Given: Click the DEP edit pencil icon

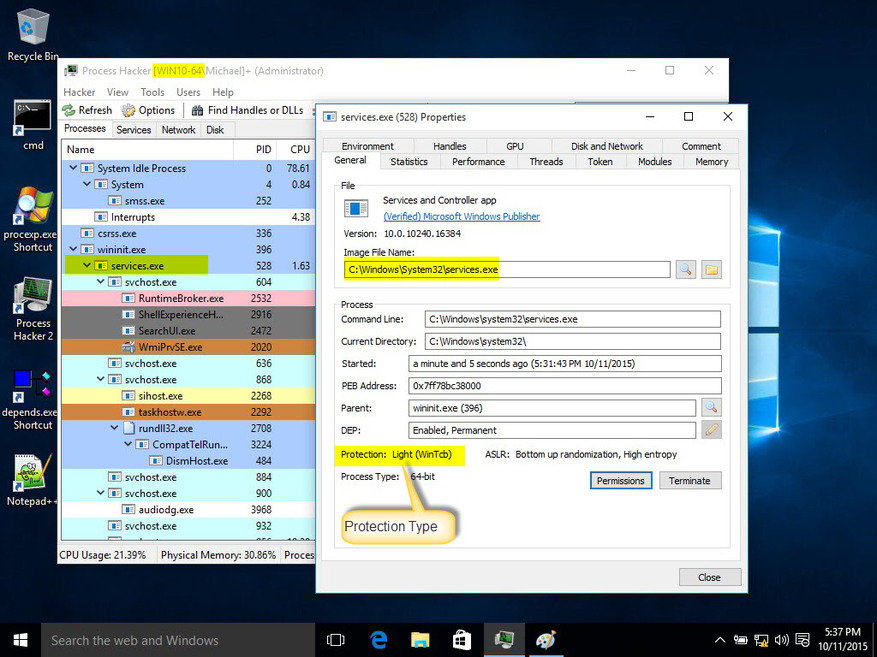Looking at the screenshot, I should coord(711,430).
